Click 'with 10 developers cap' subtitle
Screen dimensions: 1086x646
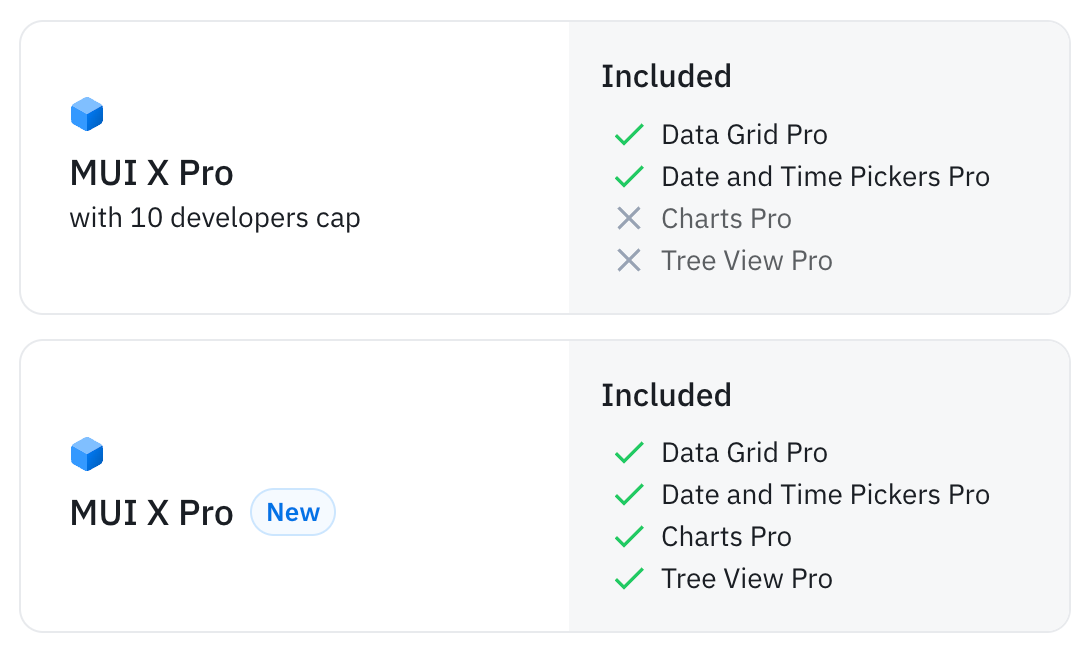click(x=214, y=218)
